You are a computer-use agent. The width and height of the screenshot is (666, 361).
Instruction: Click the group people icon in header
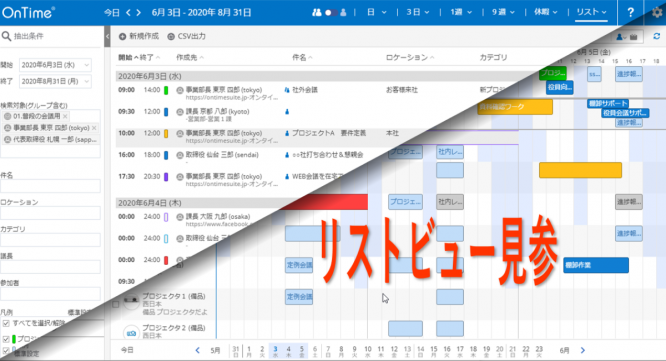pos(316,12)
